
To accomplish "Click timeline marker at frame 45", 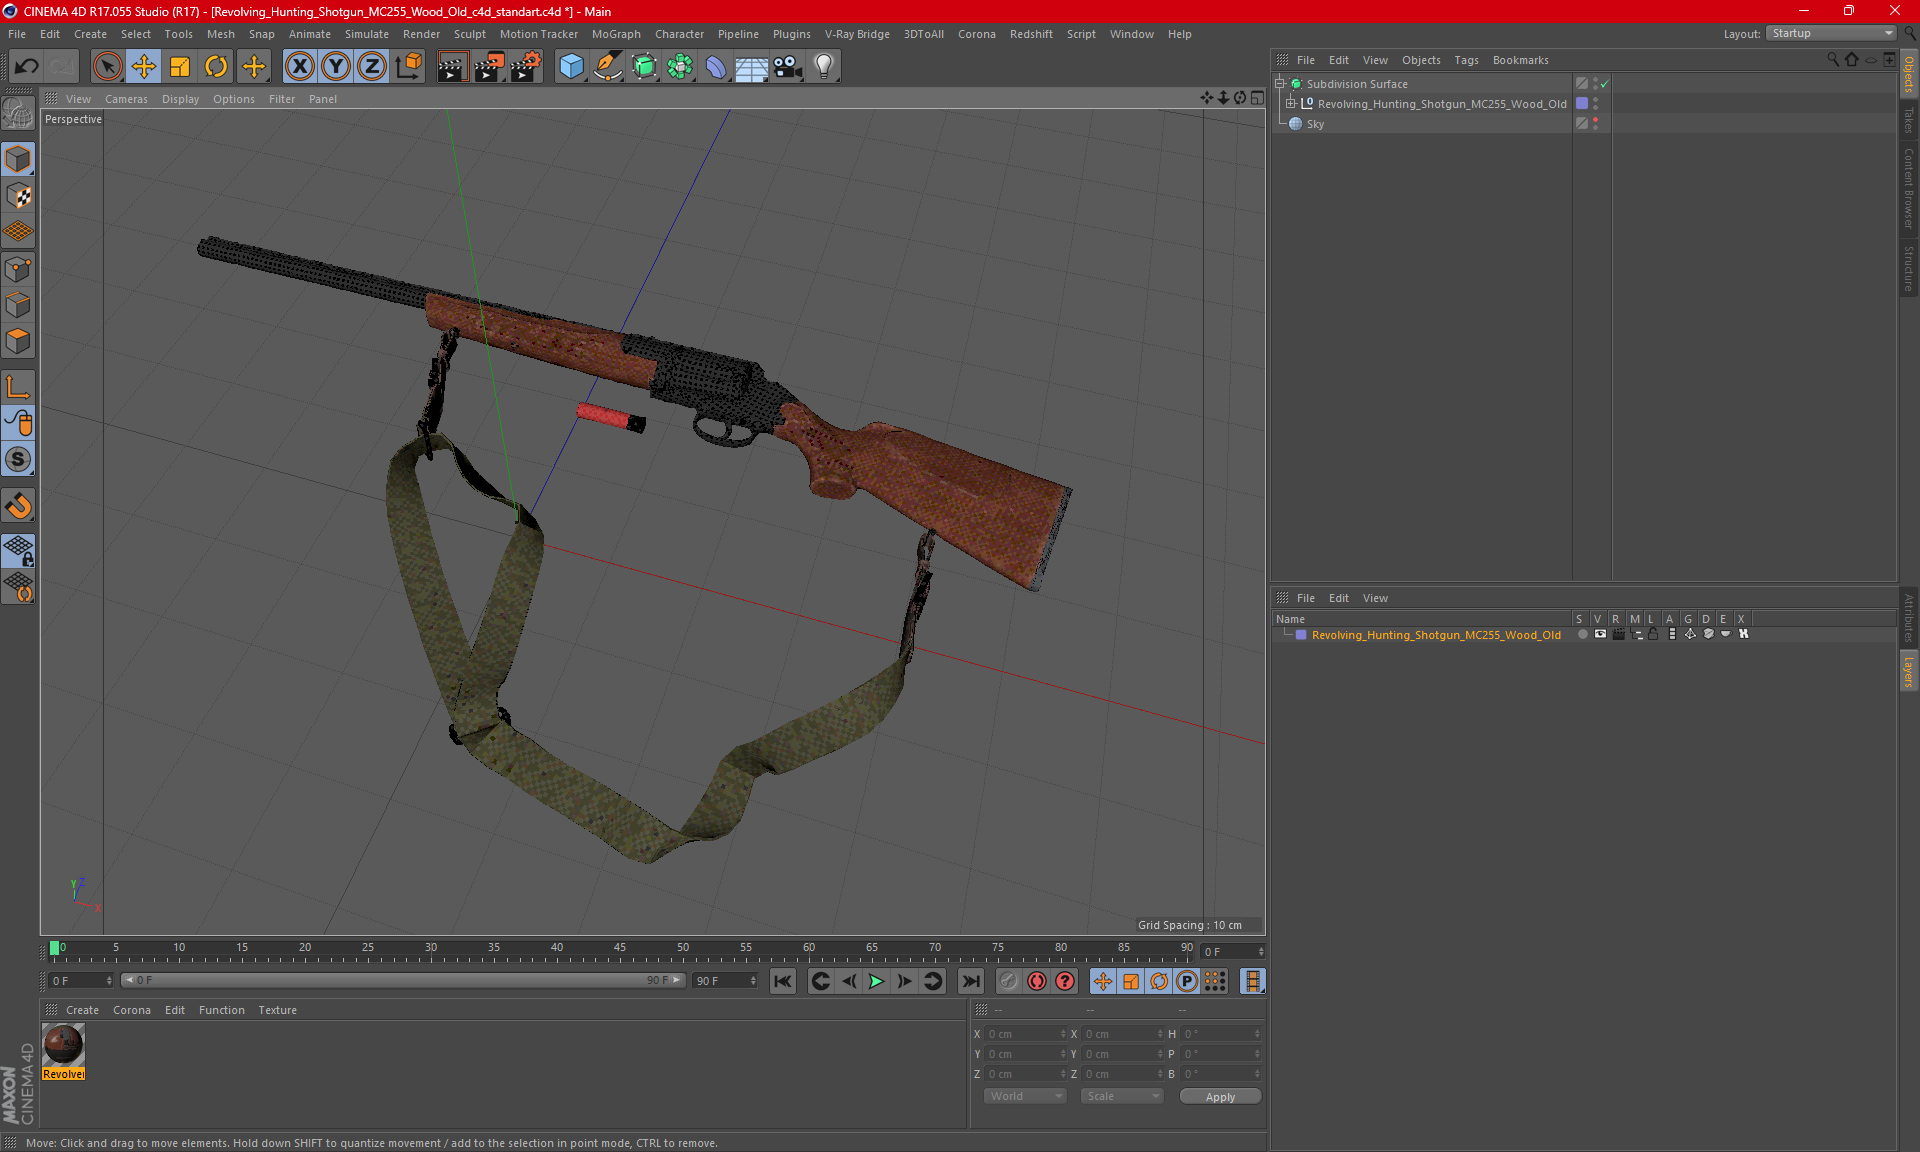I will (x=620, y=948).
